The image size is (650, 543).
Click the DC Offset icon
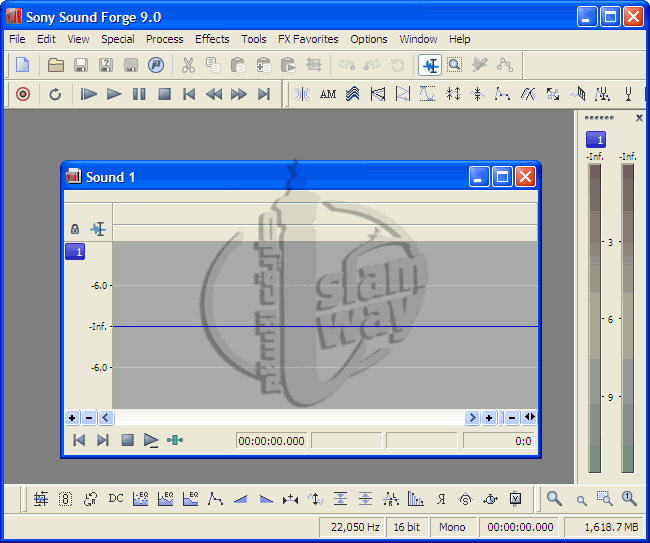click(x=116, y=498)
